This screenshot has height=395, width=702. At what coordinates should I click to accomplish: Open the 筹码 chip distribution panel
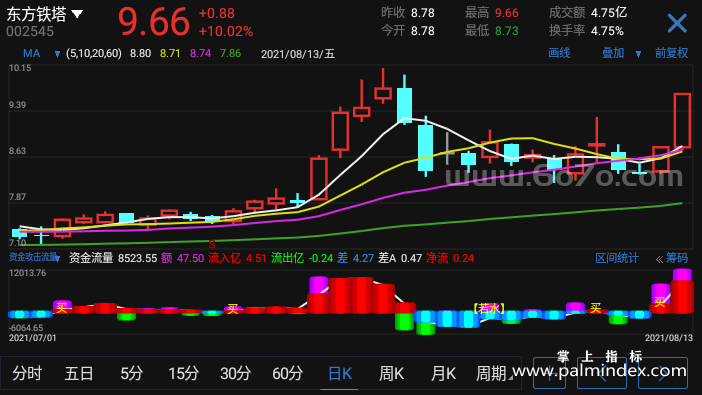676,258
